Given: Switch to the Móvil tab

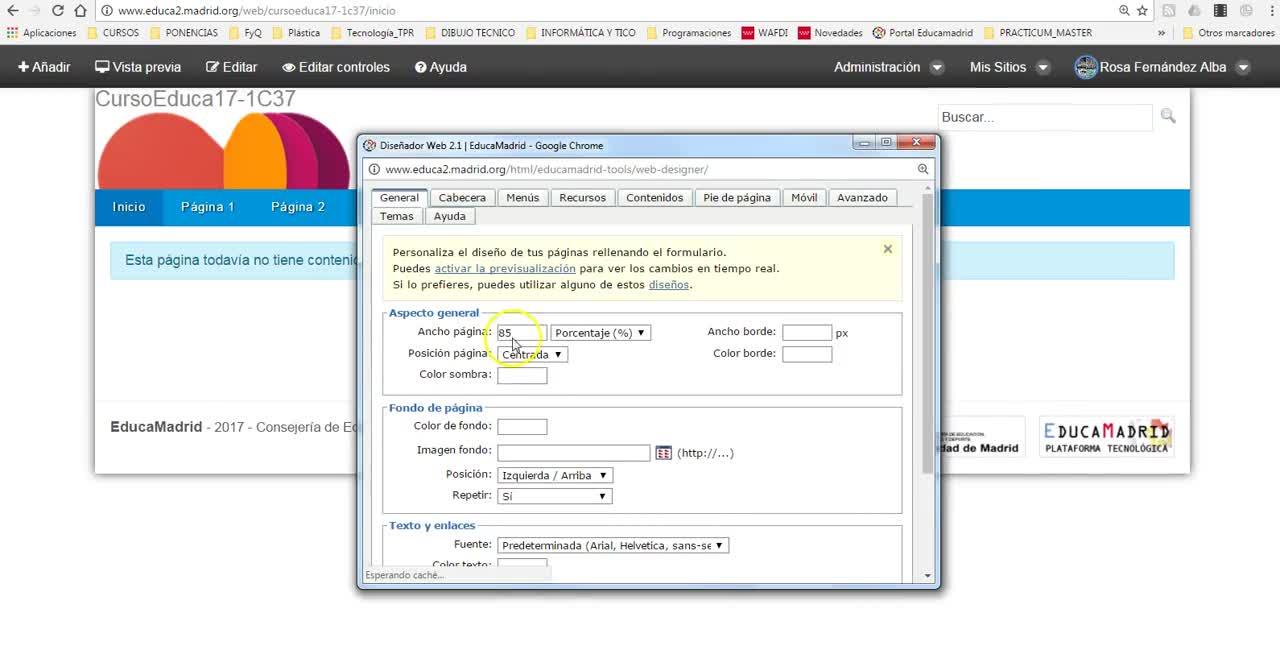Looking at the screenshot, I should pos(804,198).
